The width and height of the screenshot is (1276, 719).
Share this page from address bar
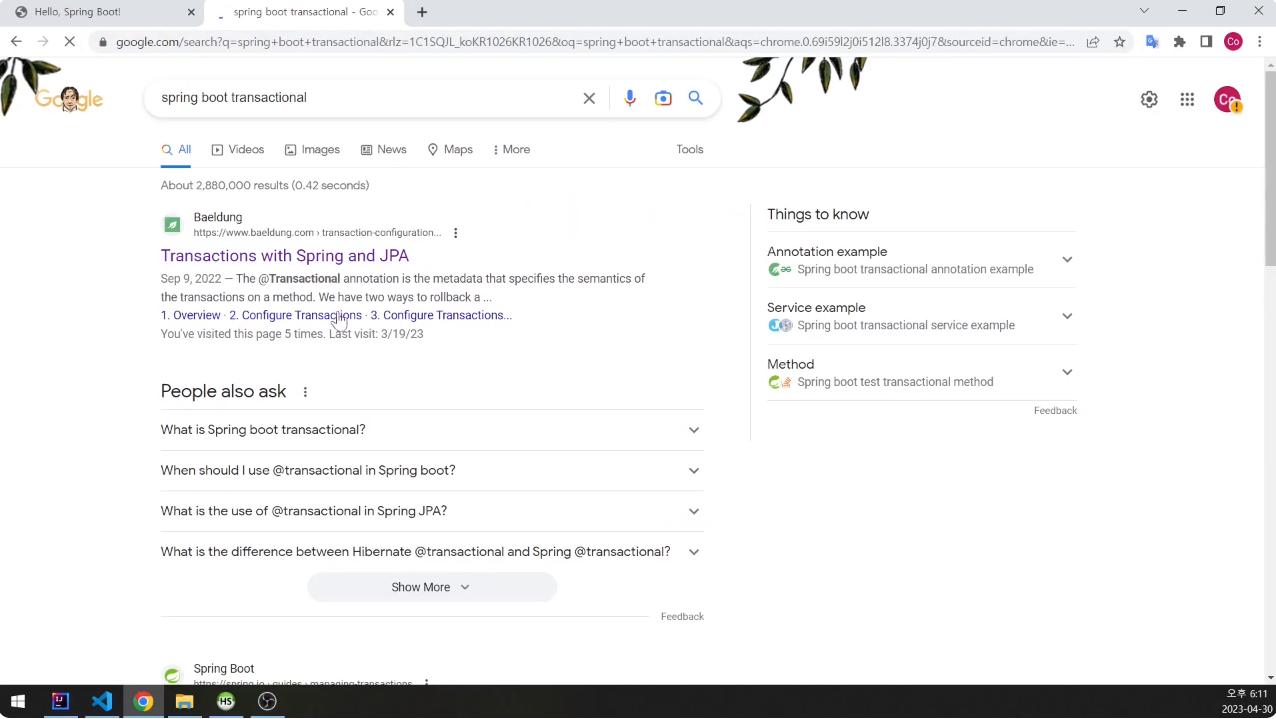[1093, 41]
